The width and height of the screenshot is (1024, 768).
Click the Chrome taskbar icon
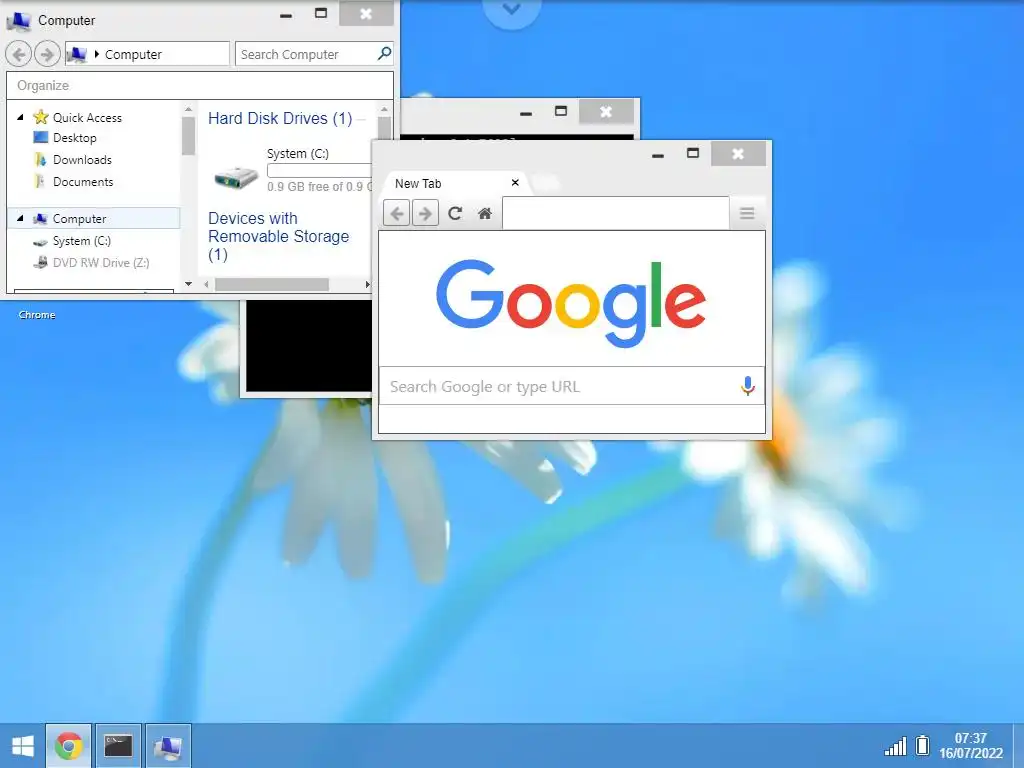click(69, 746)
